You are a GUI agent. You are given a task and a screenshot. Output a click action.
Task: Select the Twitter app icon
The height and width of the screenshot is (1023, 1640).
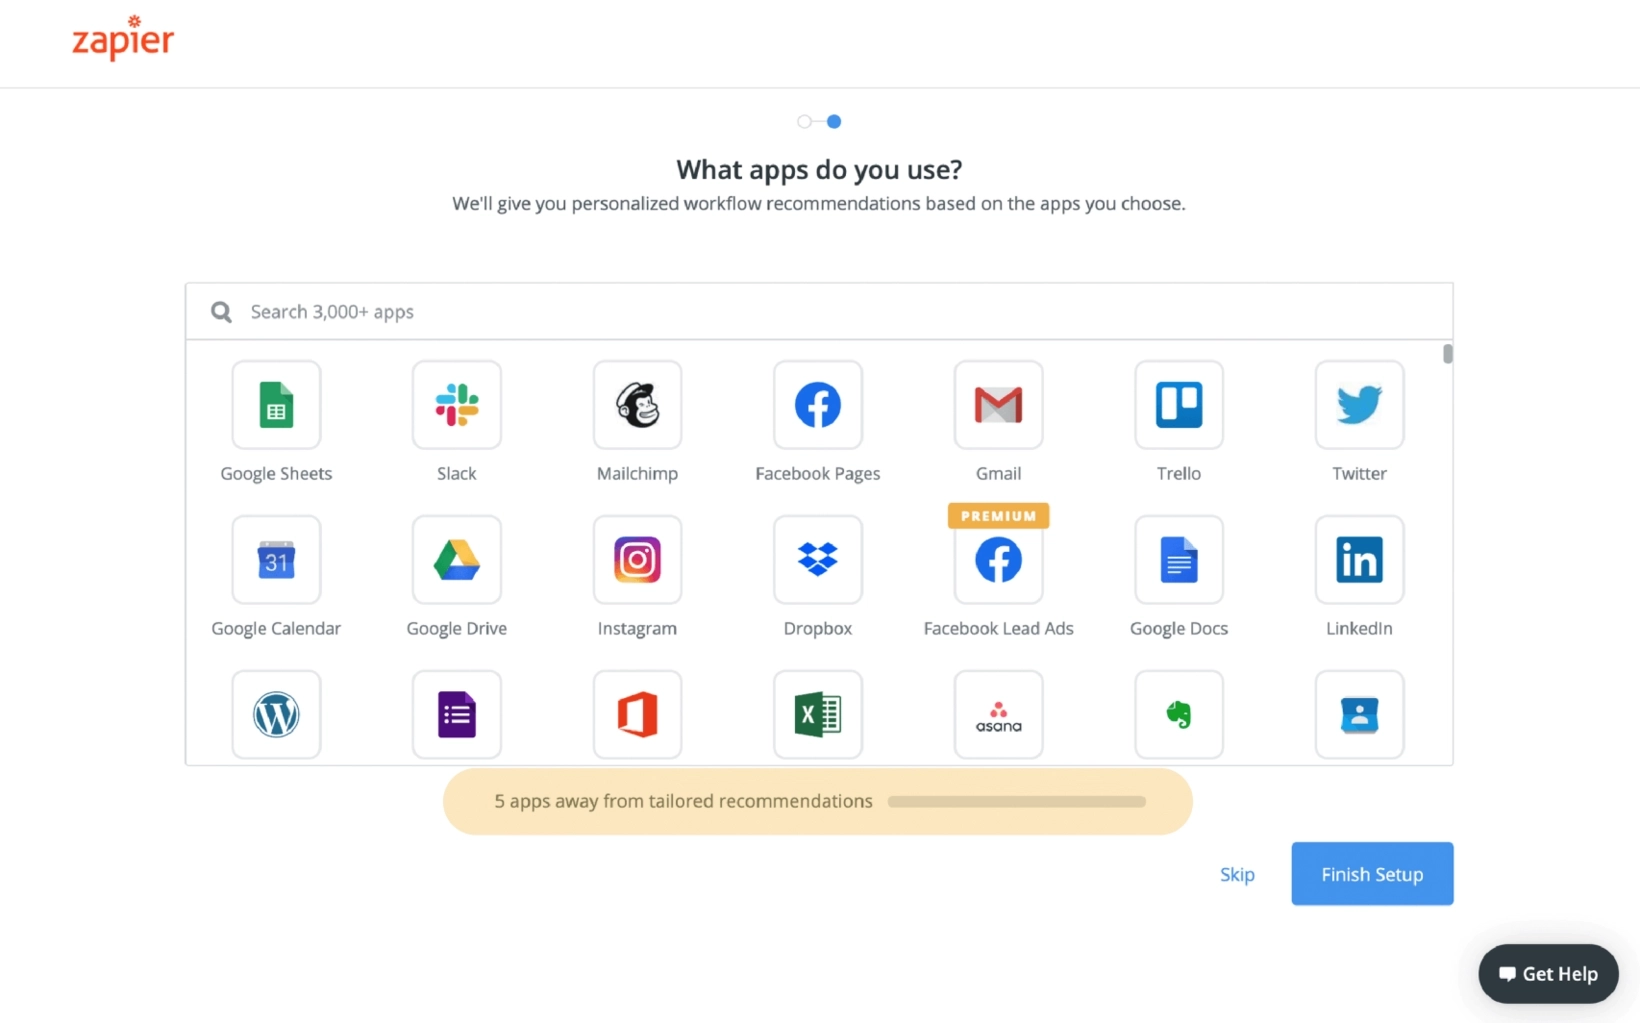(x=1359, y=405)
